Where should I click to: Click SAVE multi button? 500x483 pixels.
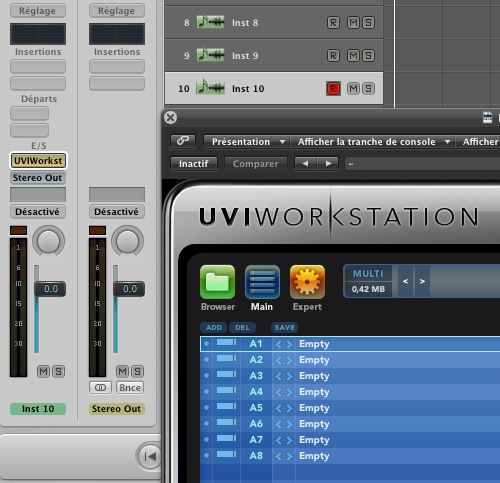pos(284,327)
